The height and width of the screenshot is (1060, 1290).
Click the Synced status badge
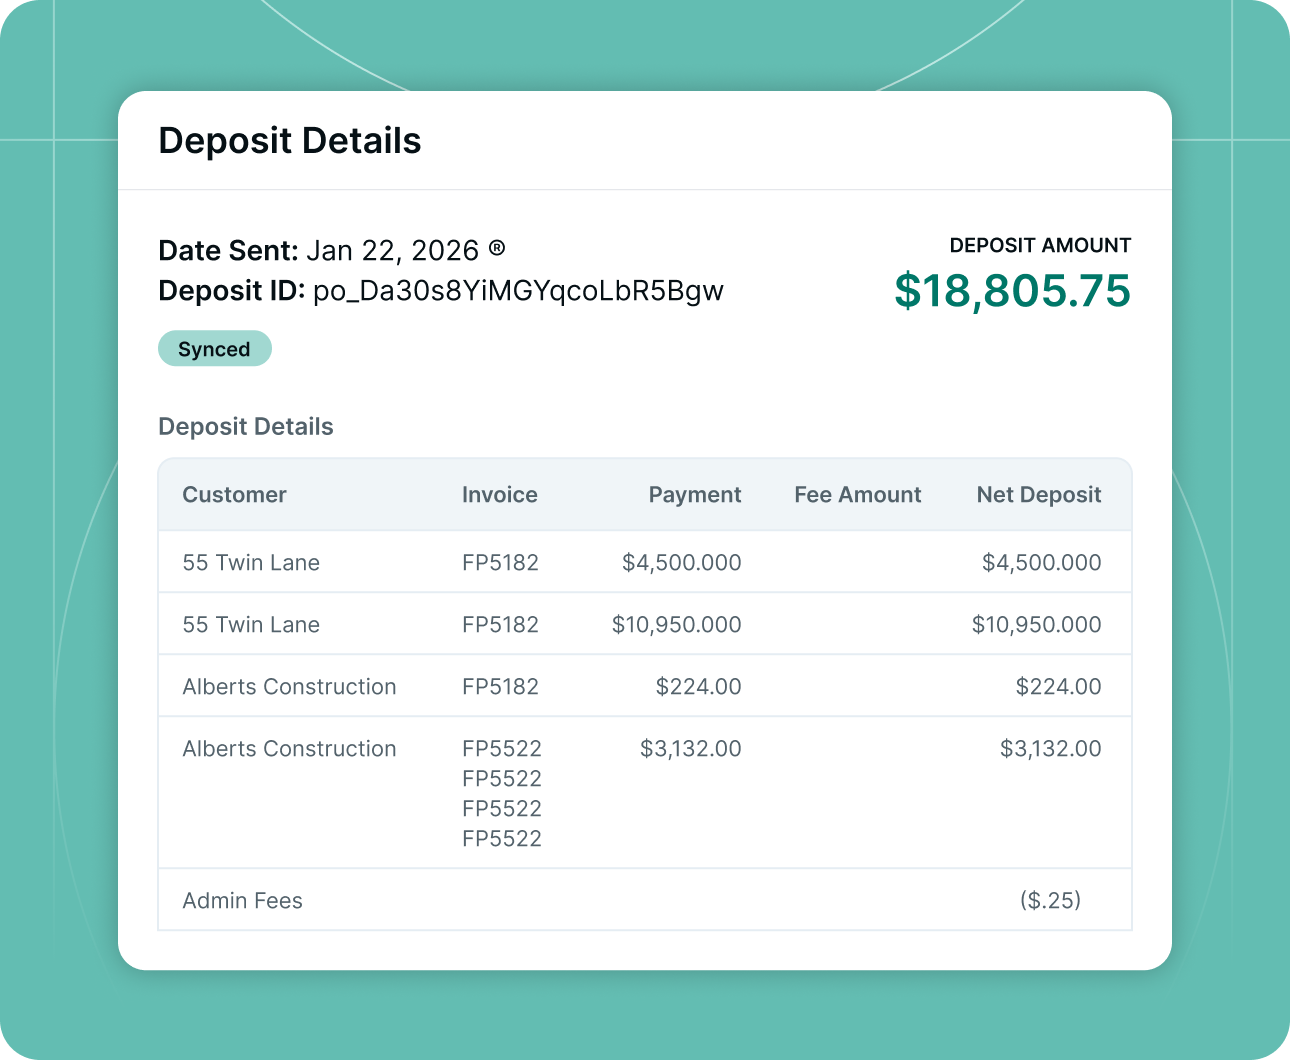coord(215,348)
